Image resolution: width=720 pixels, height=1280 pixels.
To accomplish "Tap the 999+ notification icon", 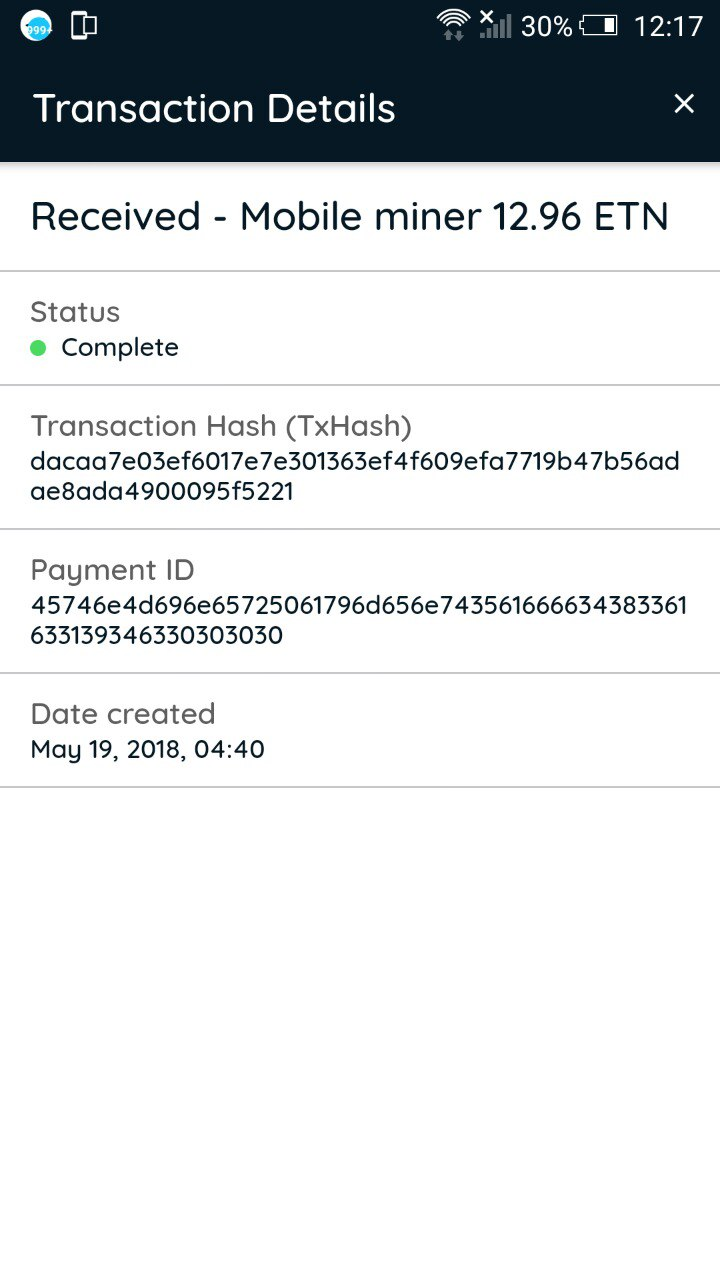I will click(x=37, y=26).
